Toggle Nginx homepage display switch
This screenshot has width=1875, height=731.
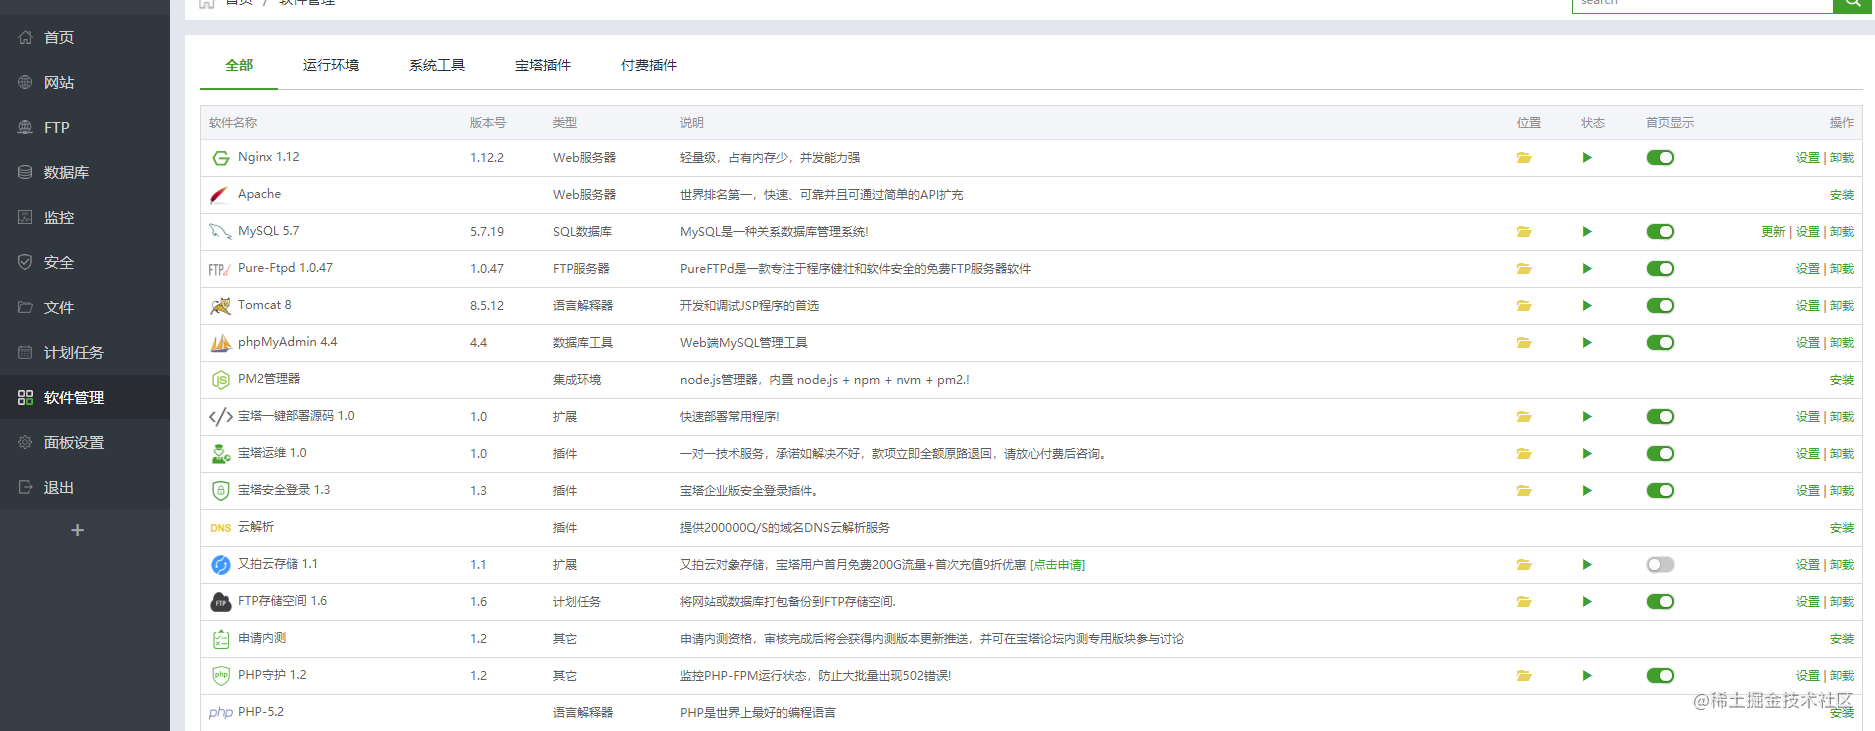coord(1660,158)
